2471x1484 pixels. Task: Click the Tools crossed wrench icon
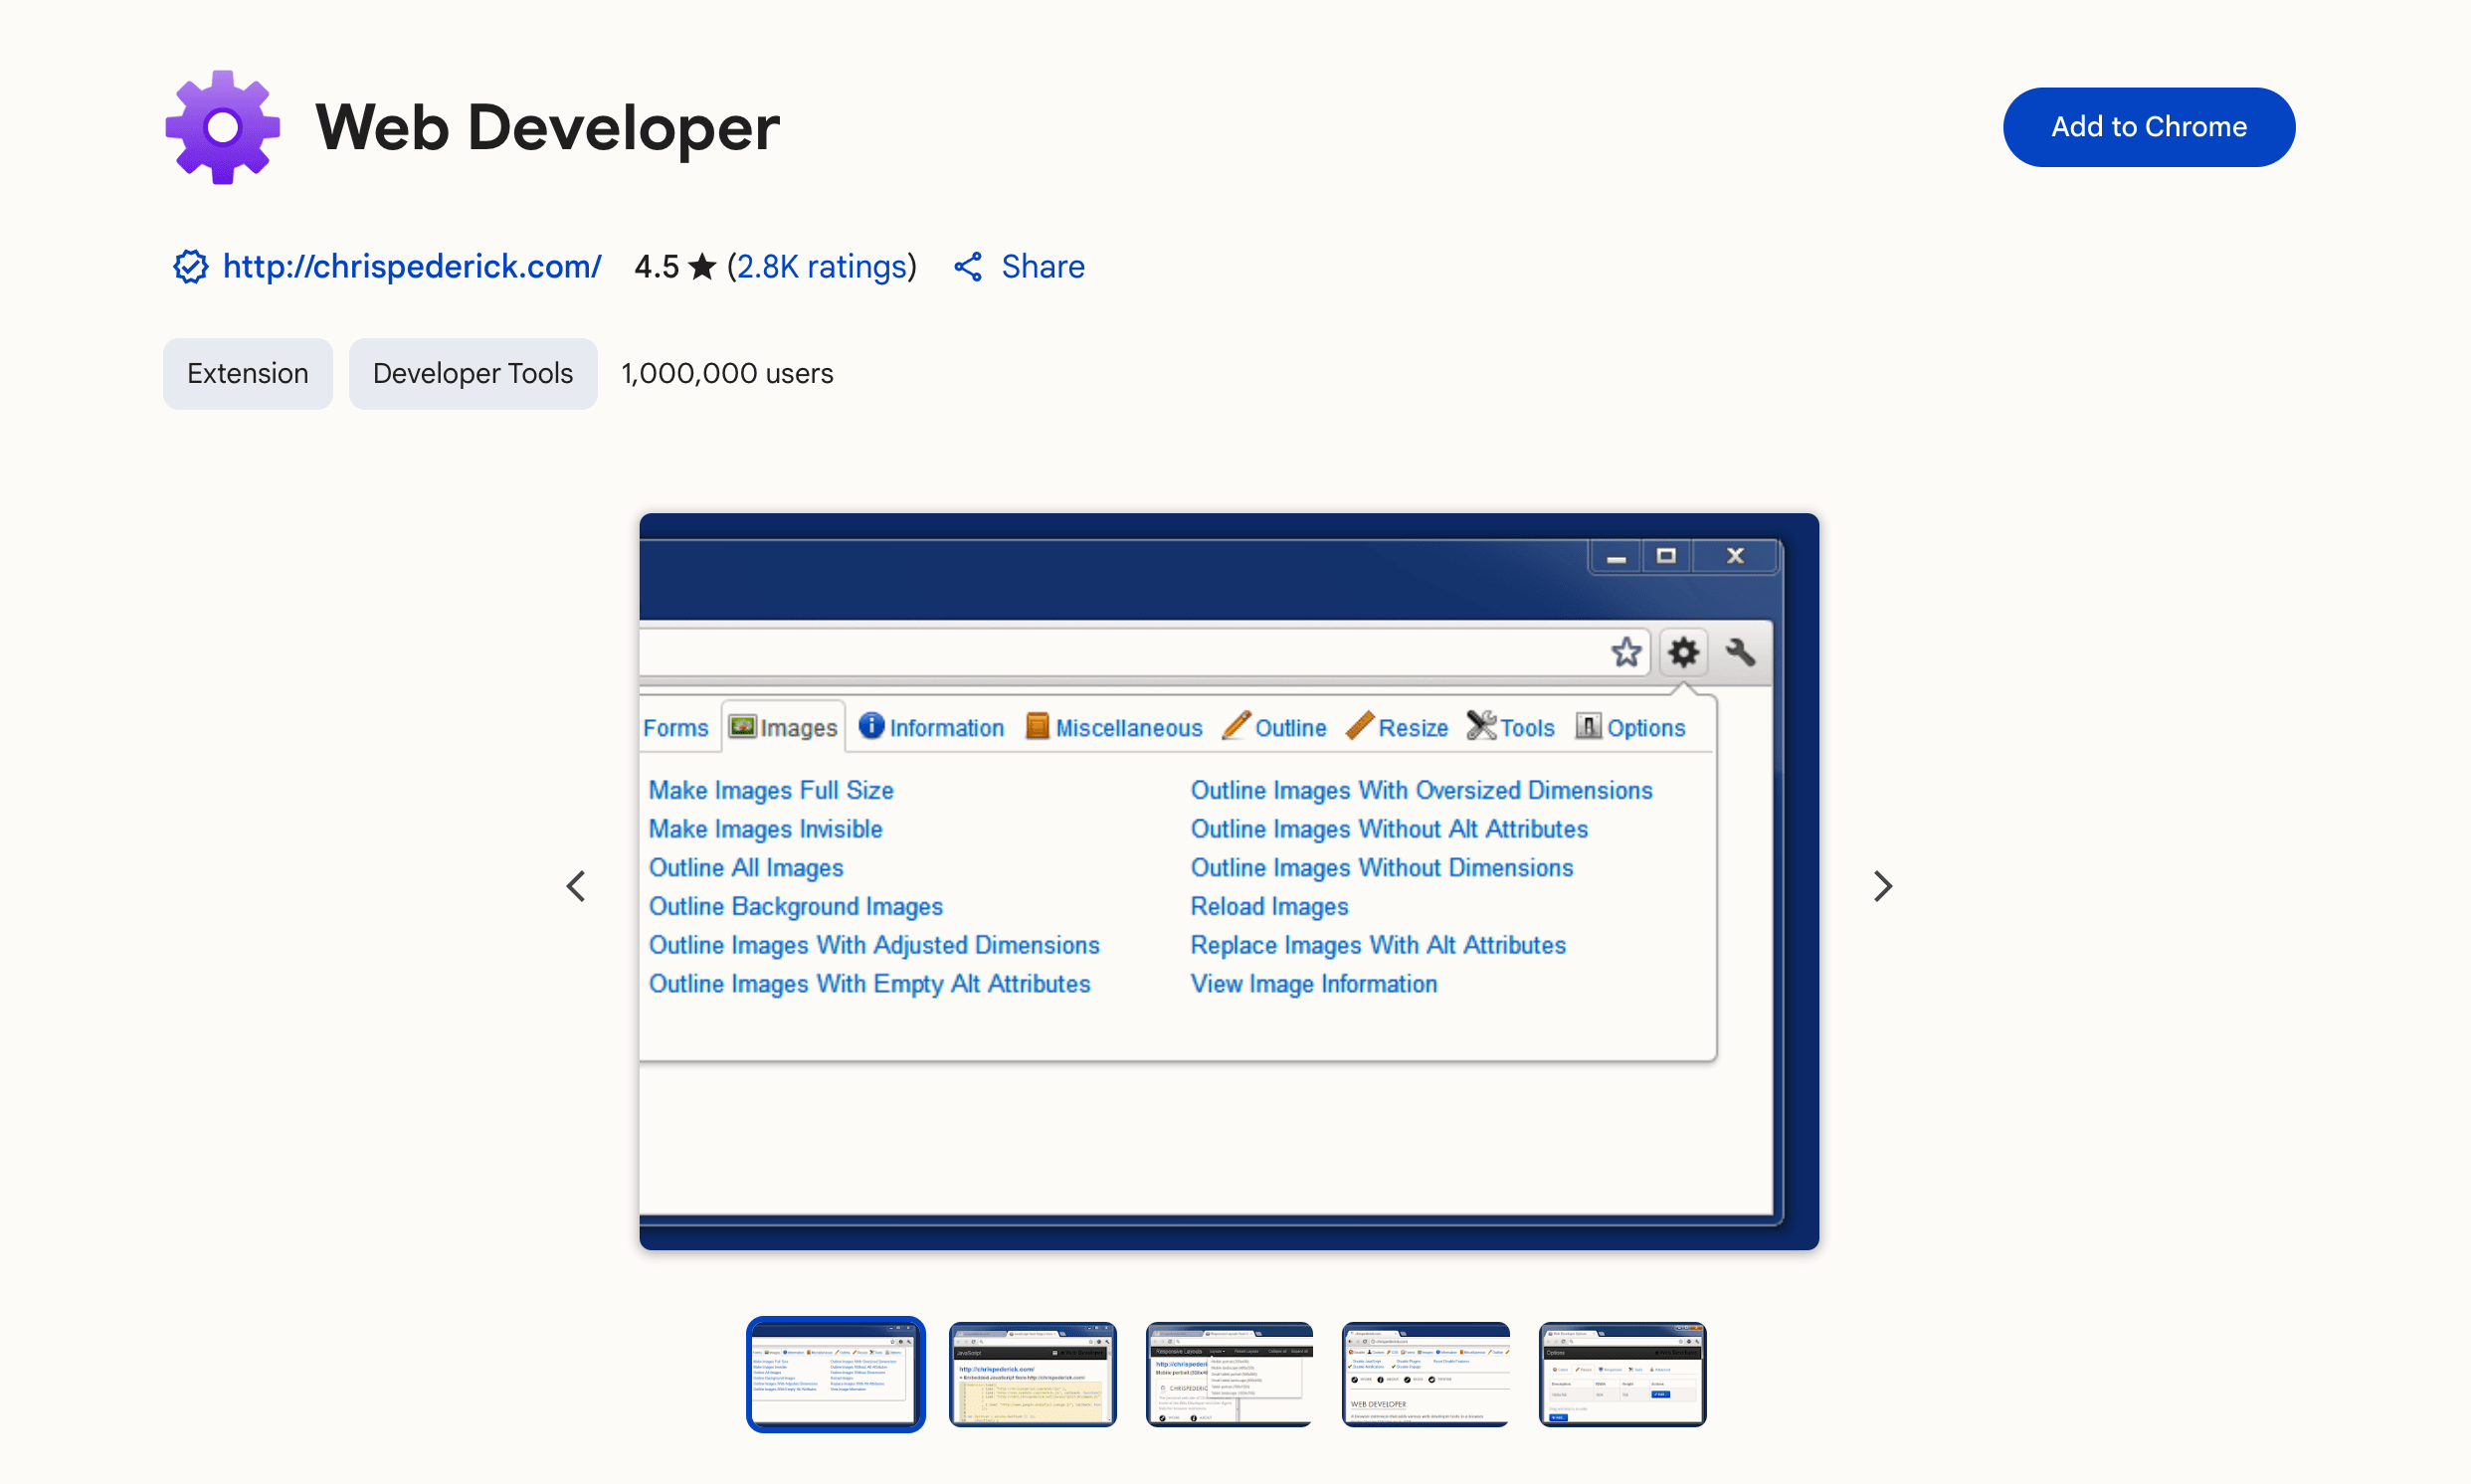[x=1481, y=726]
